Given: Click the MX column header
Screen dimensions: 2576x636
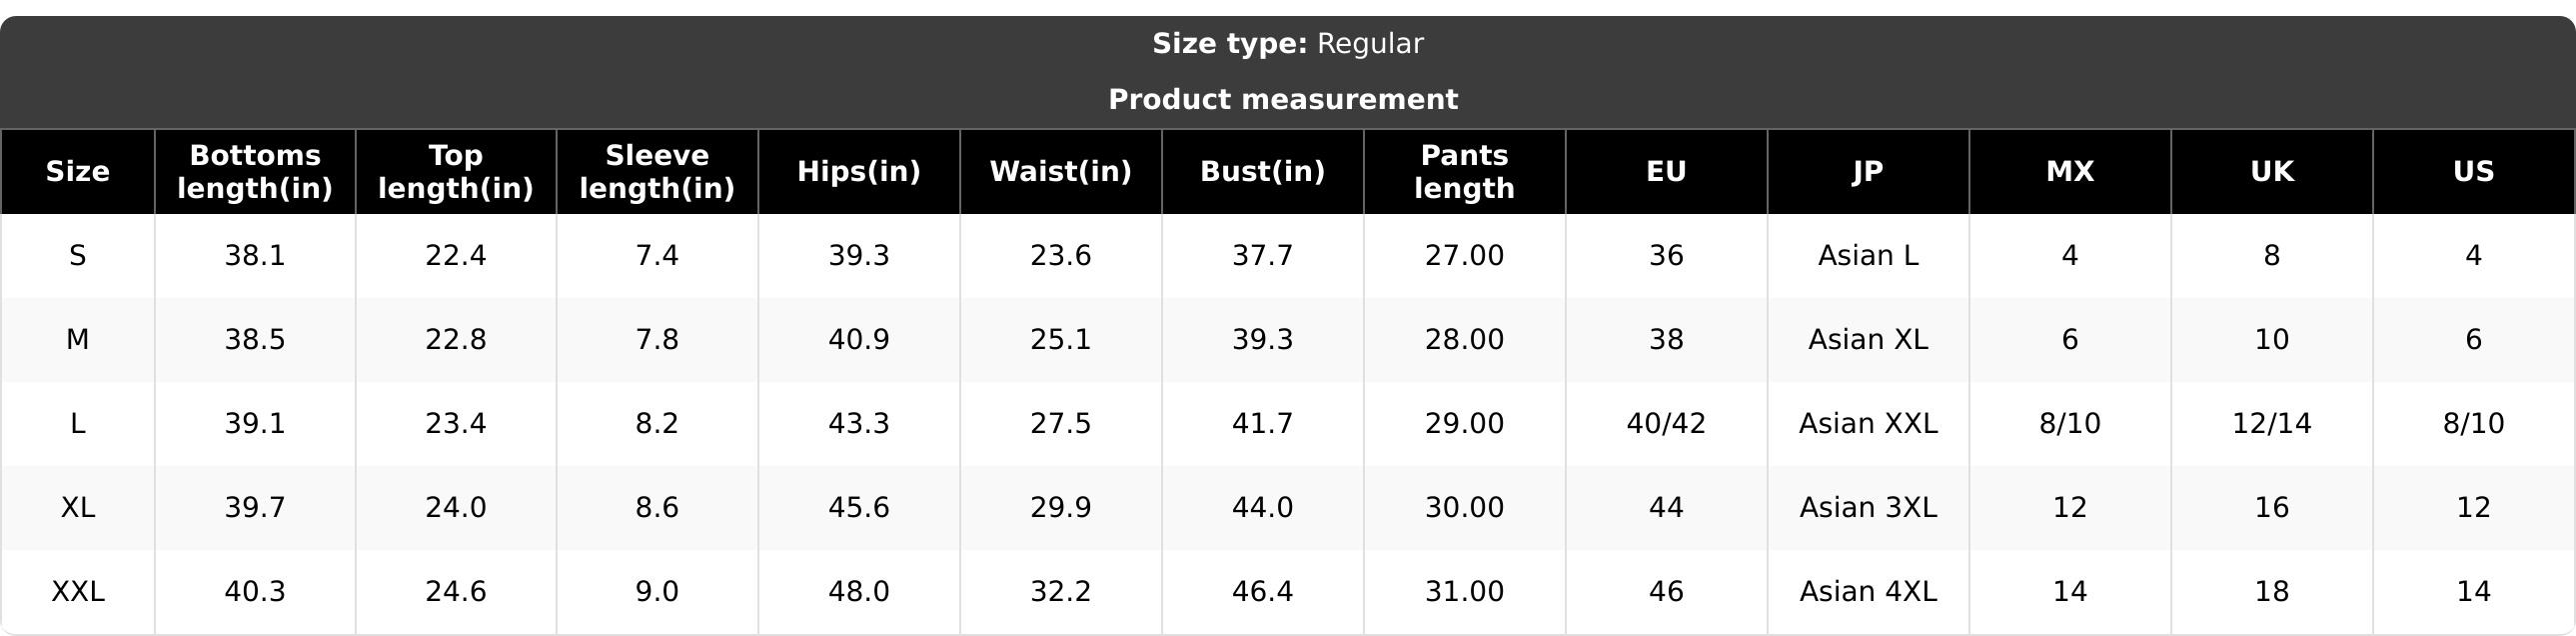Looking at the screenshot, I should pos(2070,171).
